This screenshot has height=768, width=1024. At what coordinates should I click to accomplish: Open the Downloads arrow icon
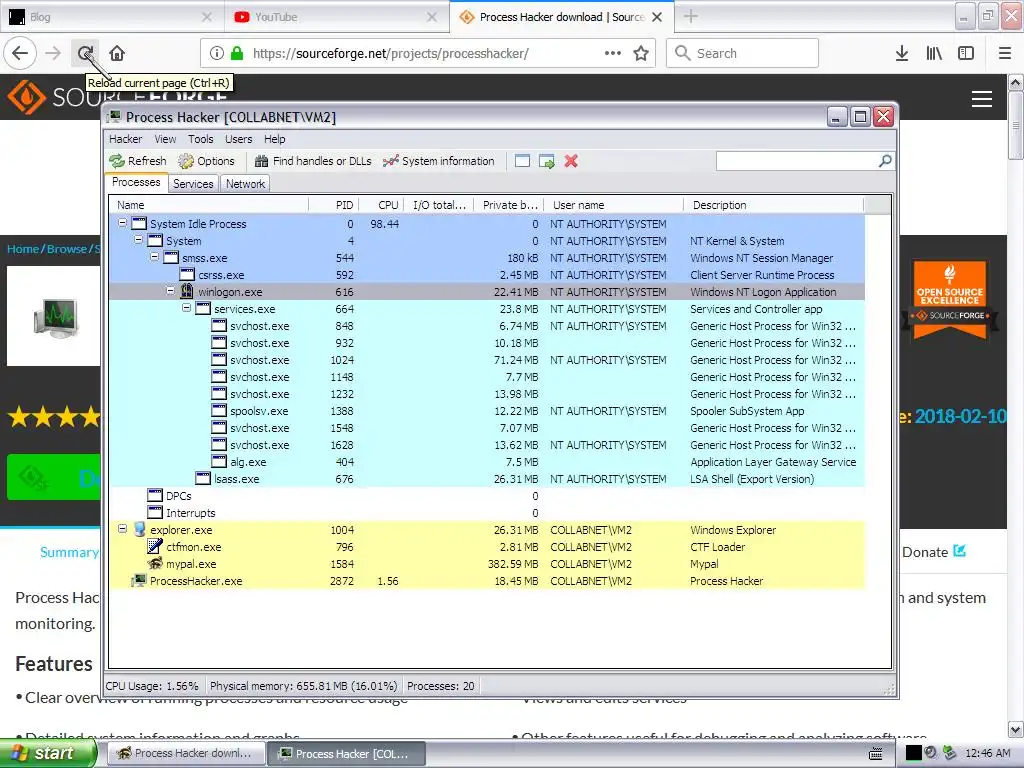pos(902,53)
